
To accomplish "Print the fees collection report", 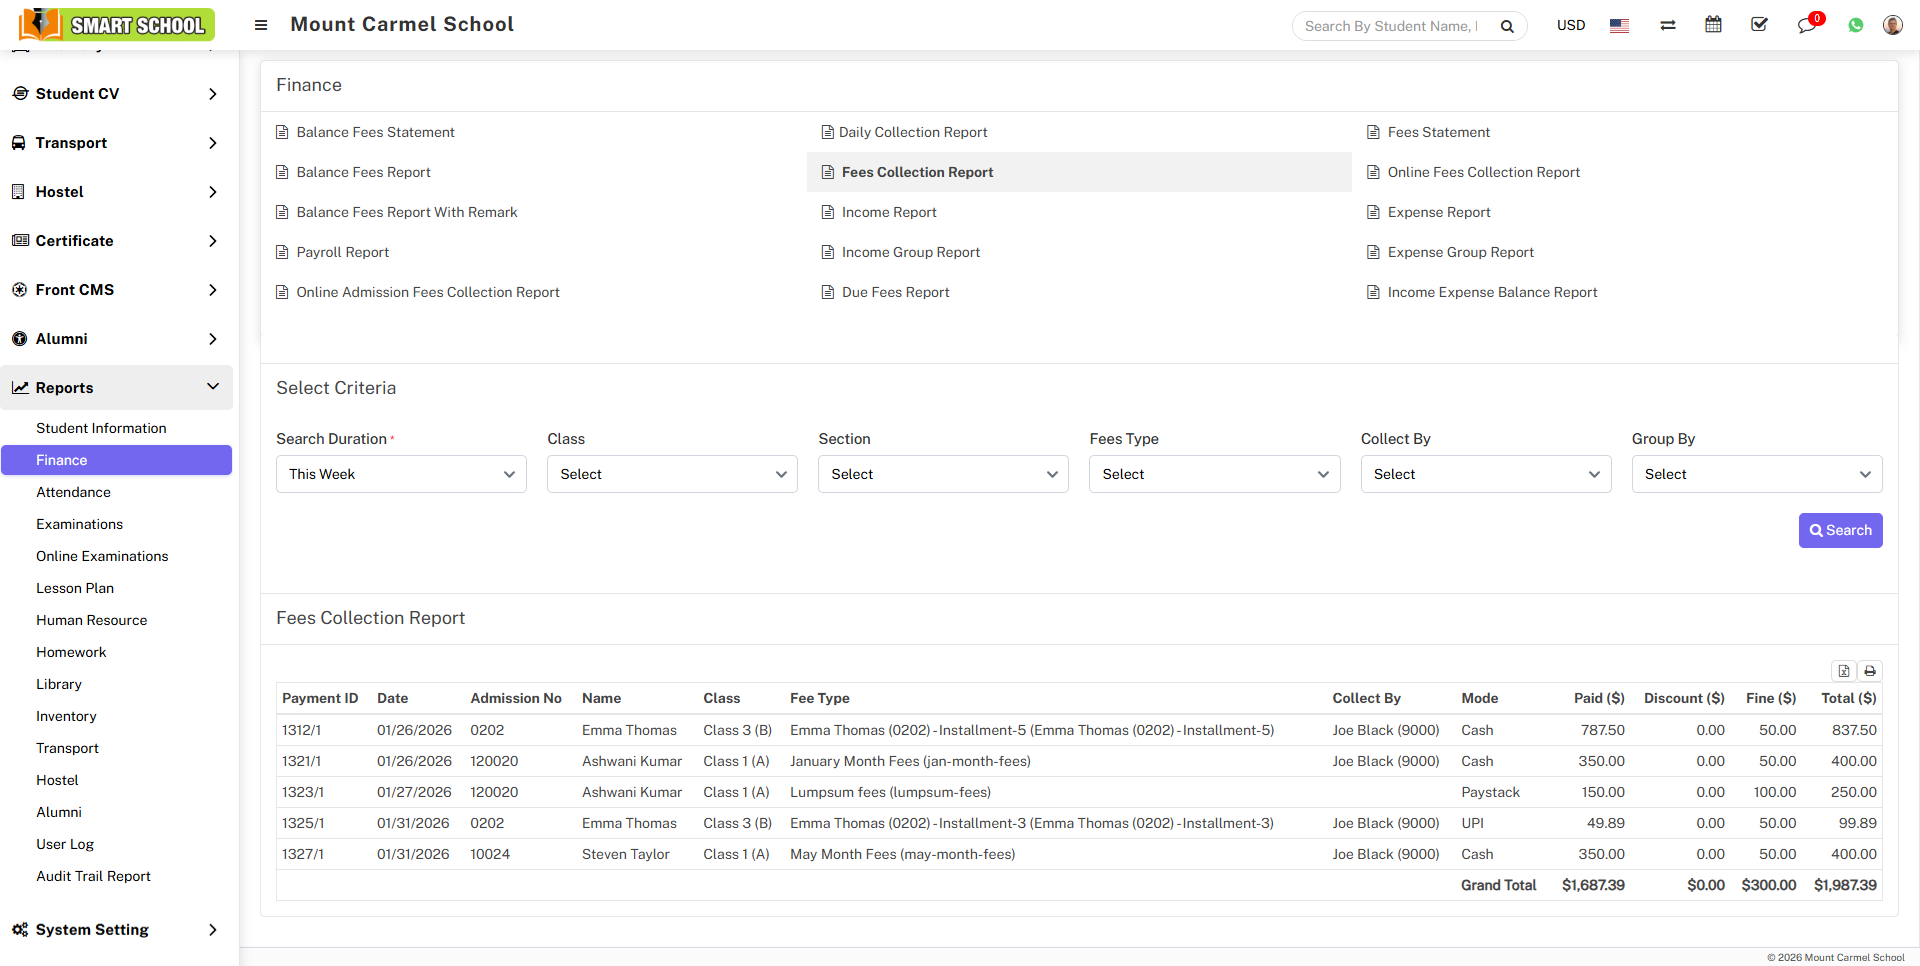I will click(x=1870, y=671).
